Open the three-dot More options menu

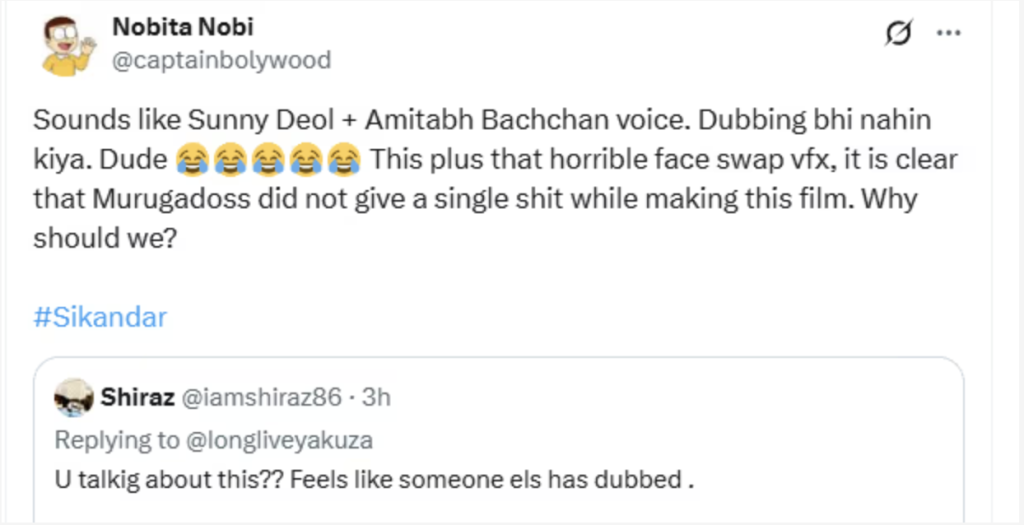point(947,35)
